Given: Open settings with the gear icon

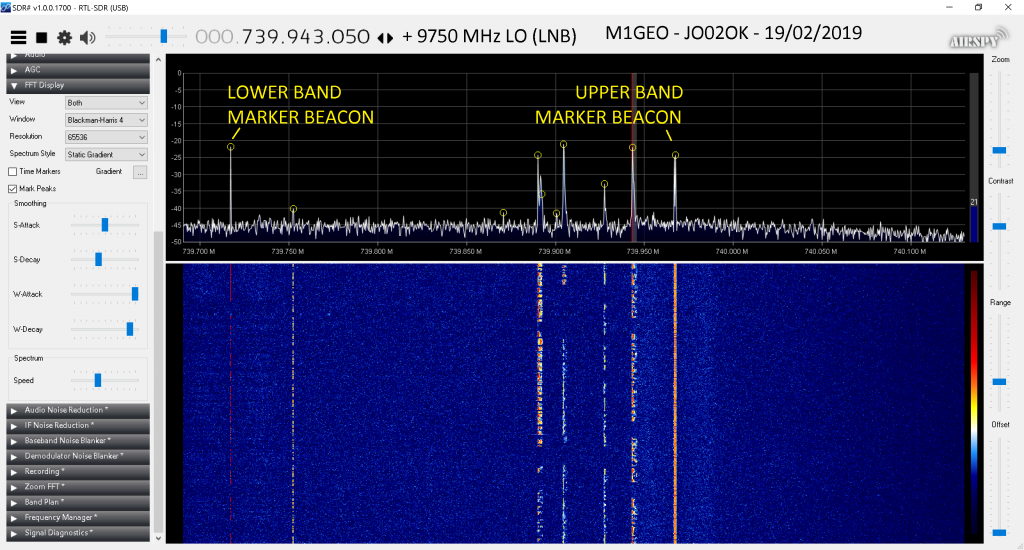Looking at the screenshot, I should (64, 37).
